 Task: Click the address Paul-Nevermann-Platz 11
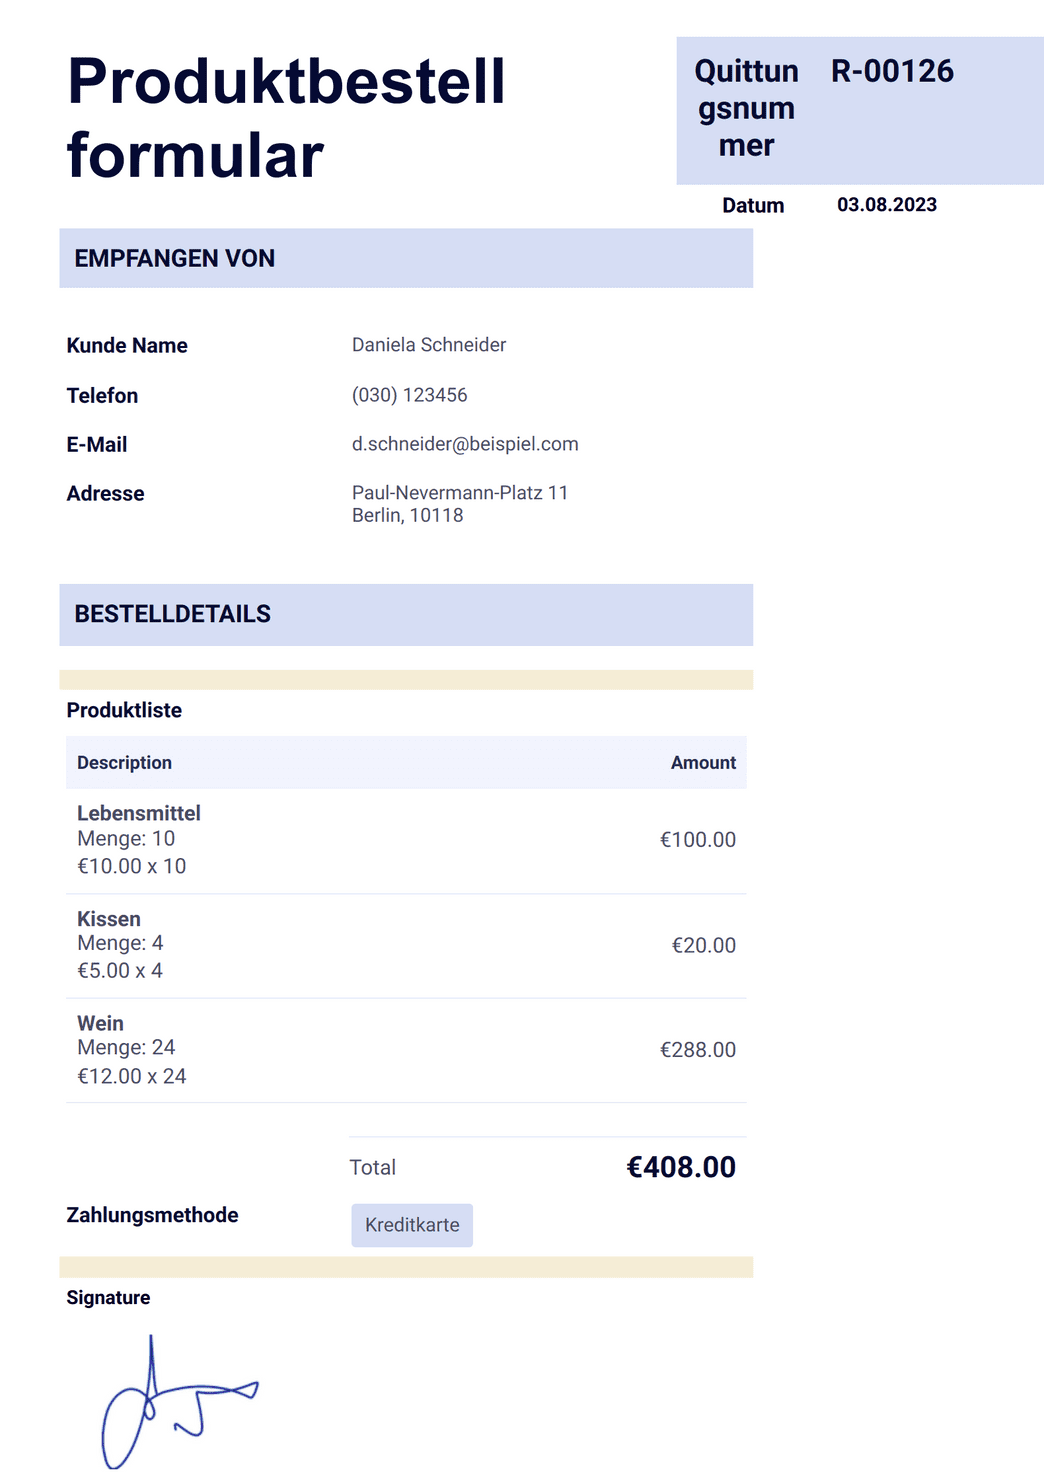[460, 493]
